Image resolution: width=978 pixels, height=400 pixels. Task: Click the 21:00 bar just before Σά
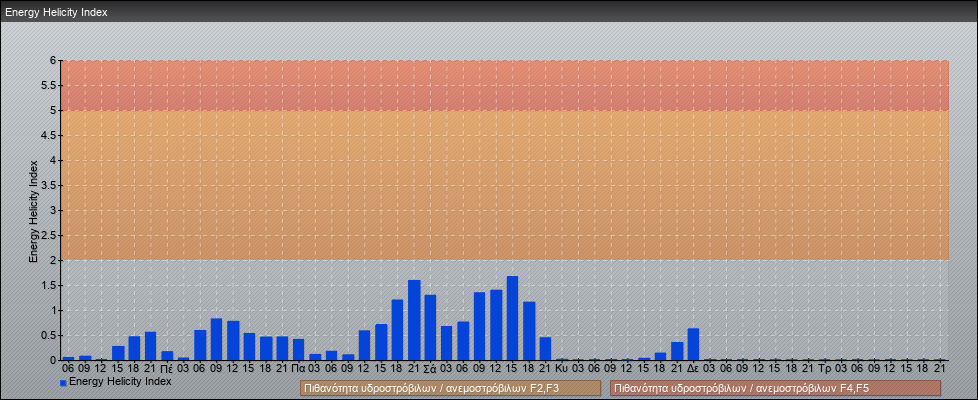pyautogui.click(x=414, y=320)
